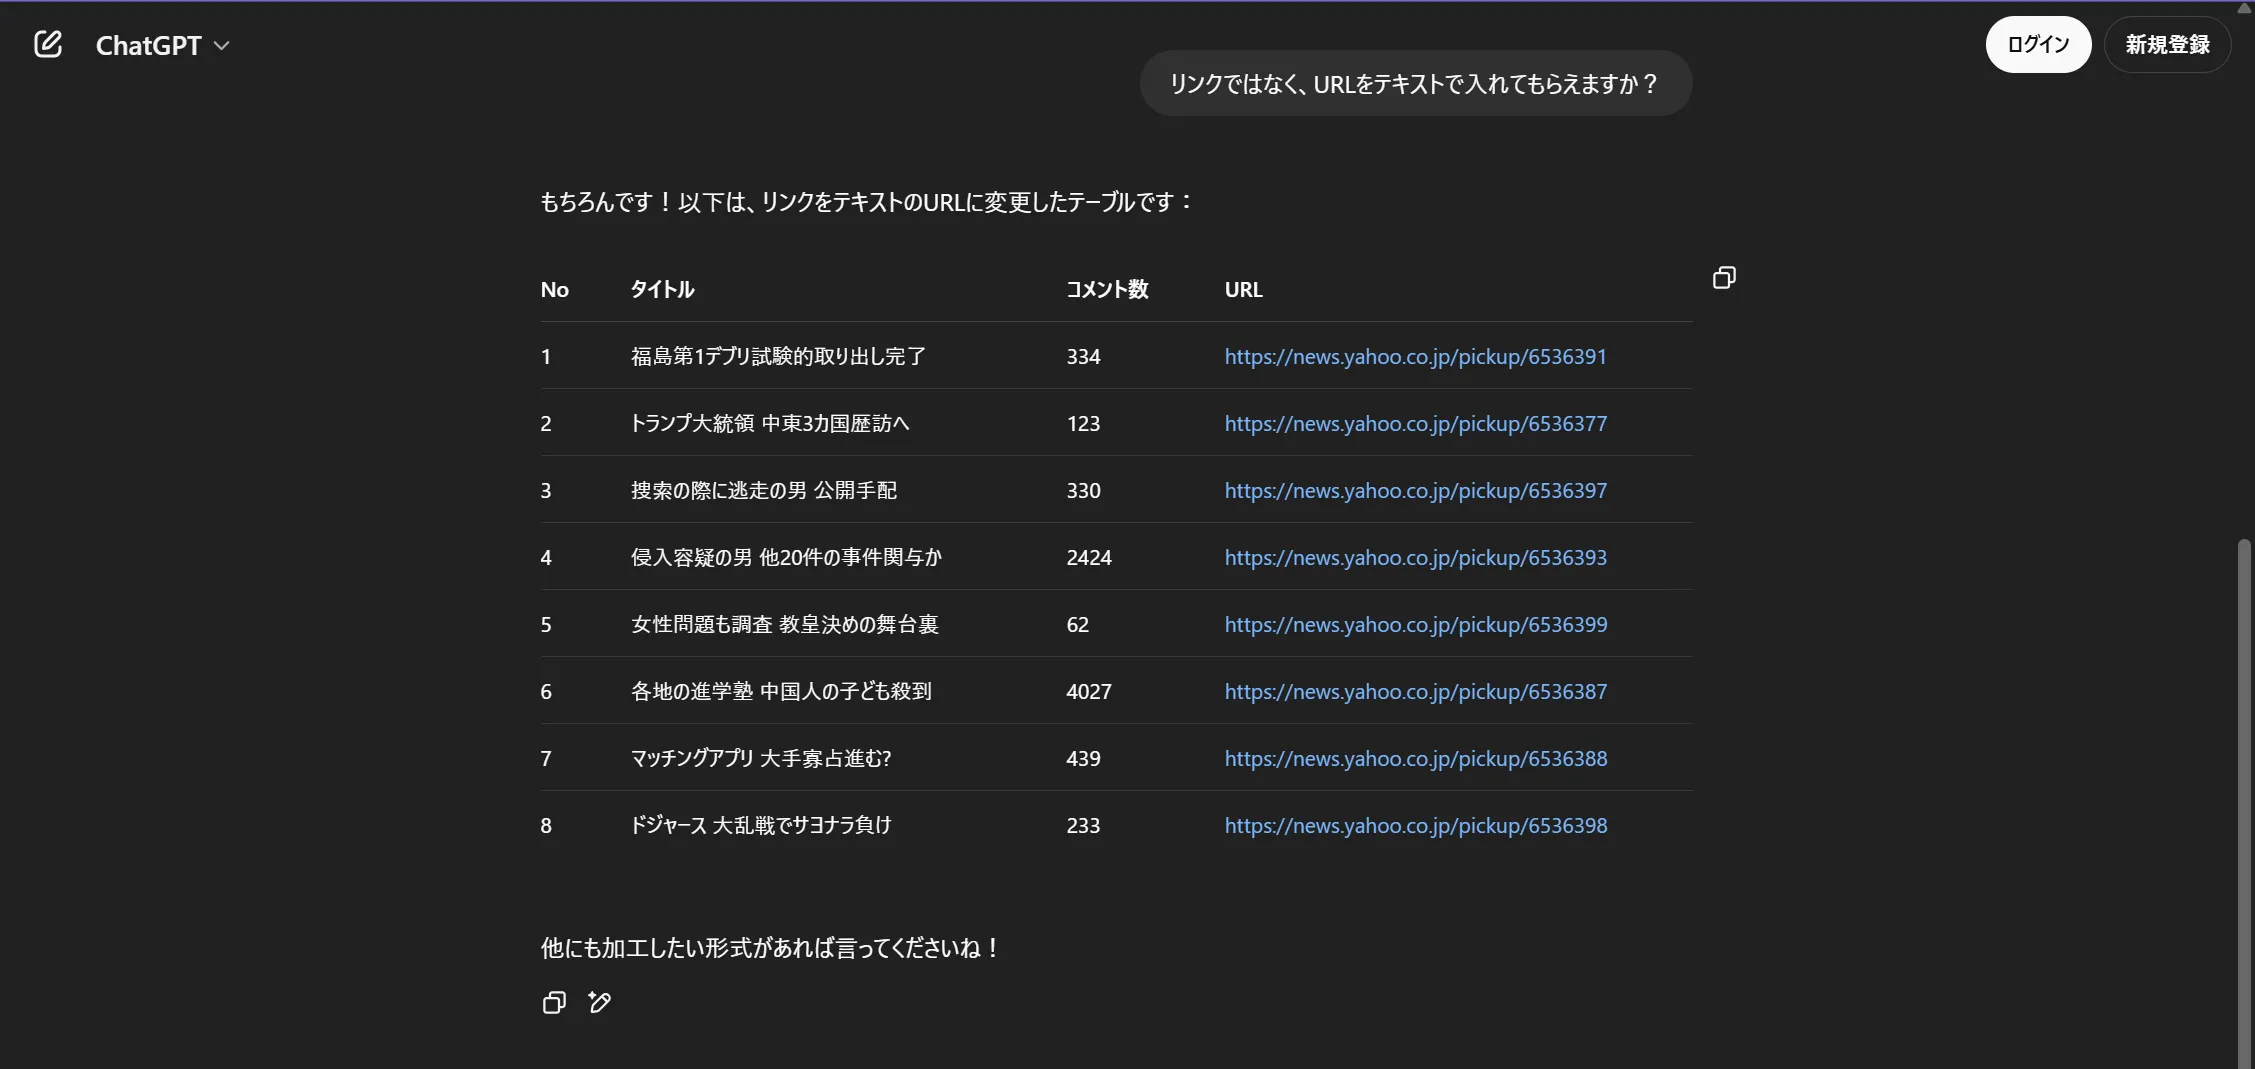The height and width of the screenshot is (1069, 2255).
Task: Click the コメント数 column header
Action: [1107, 289]
